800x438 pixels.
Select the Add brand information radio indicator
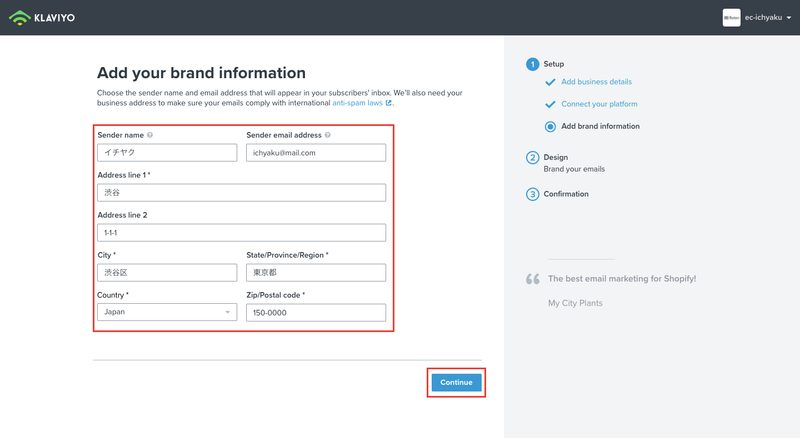coord(550,127)
